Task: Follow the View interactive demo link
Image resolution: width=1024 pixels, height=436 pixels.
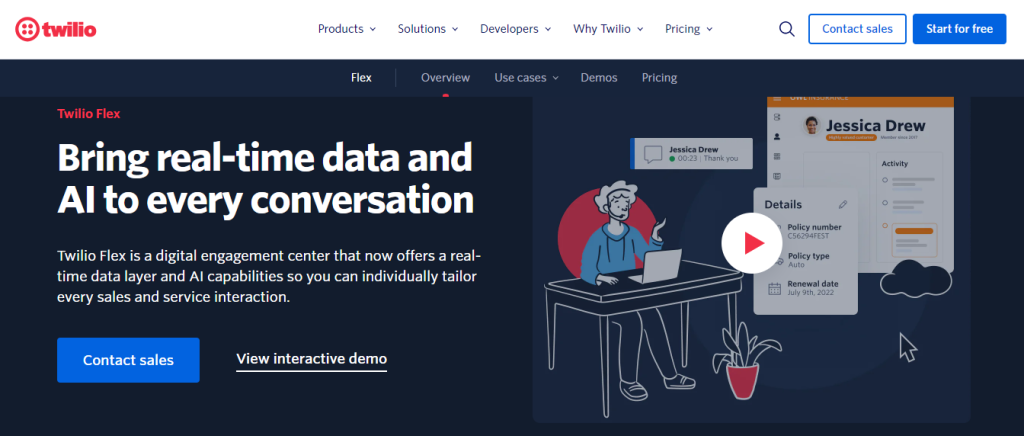Action: (x=311, y=359)
